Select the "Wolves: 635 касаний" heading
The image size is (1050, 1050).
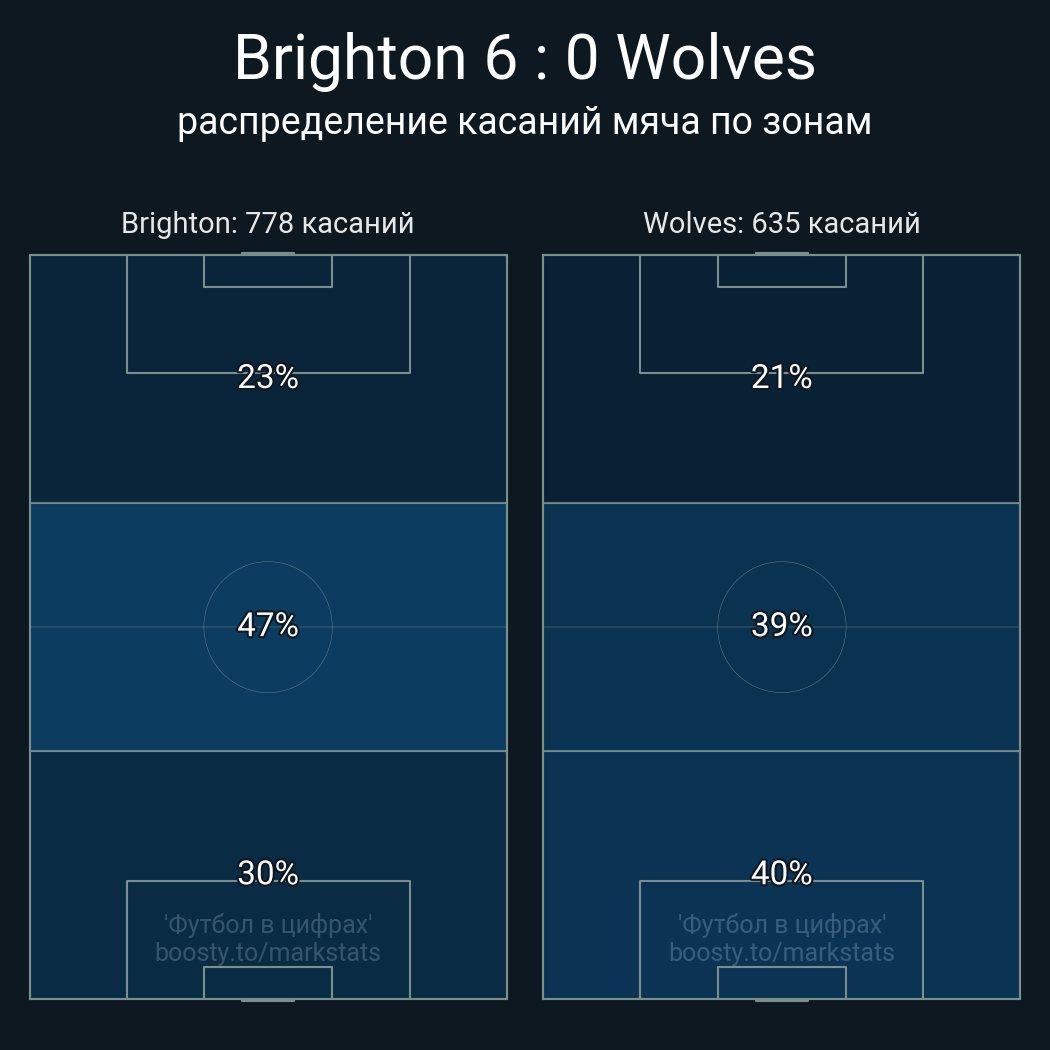pos(781,223)
